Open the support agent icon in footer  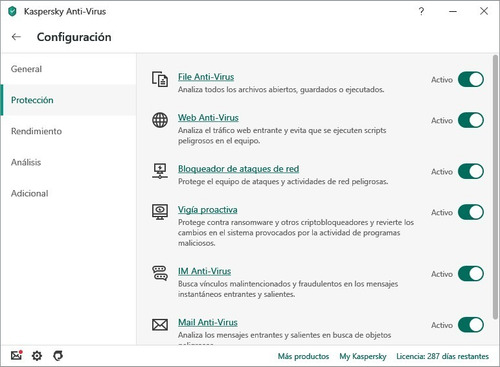coord(58,356)
